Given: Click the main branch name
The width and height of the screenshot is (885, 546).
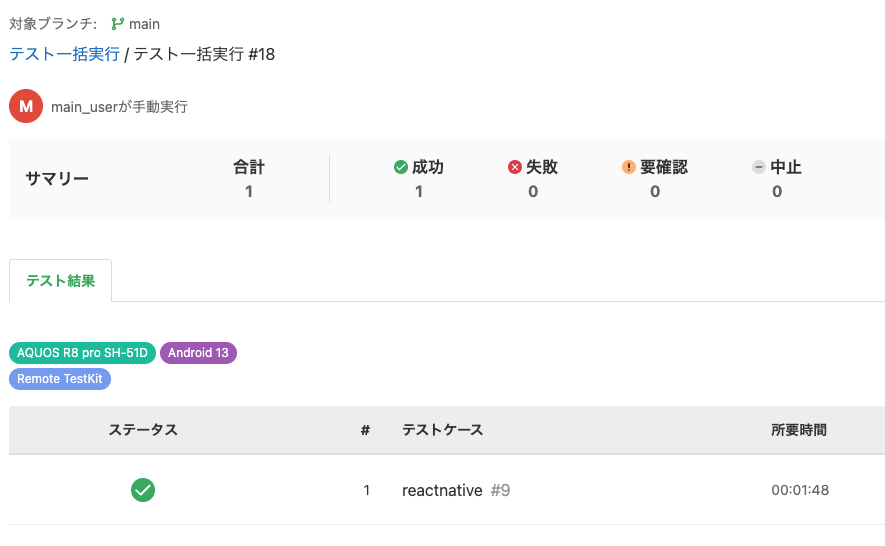Looking at the screenshot, I should 144,24.
